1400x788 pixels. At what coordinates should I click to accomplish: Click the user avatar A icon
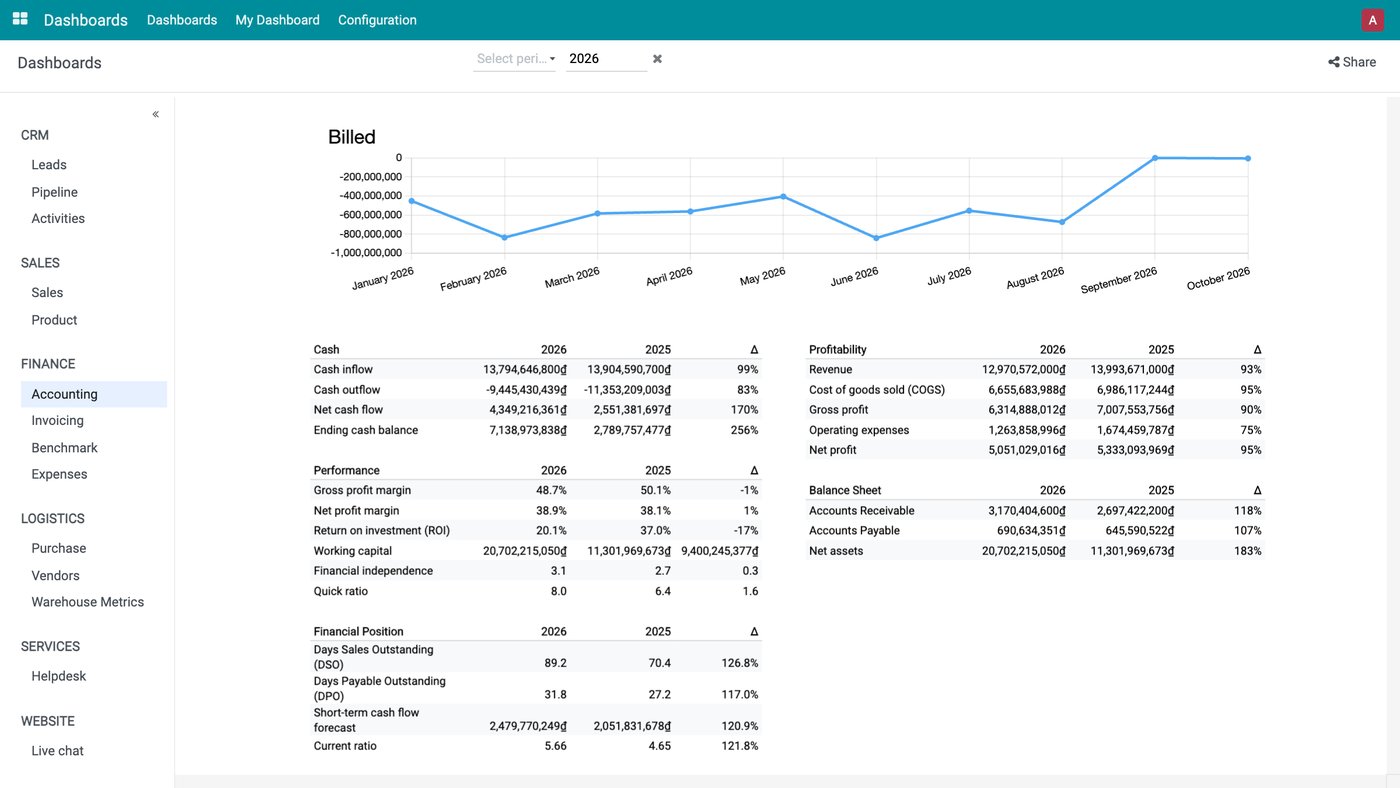click(x=1372, y=20)
